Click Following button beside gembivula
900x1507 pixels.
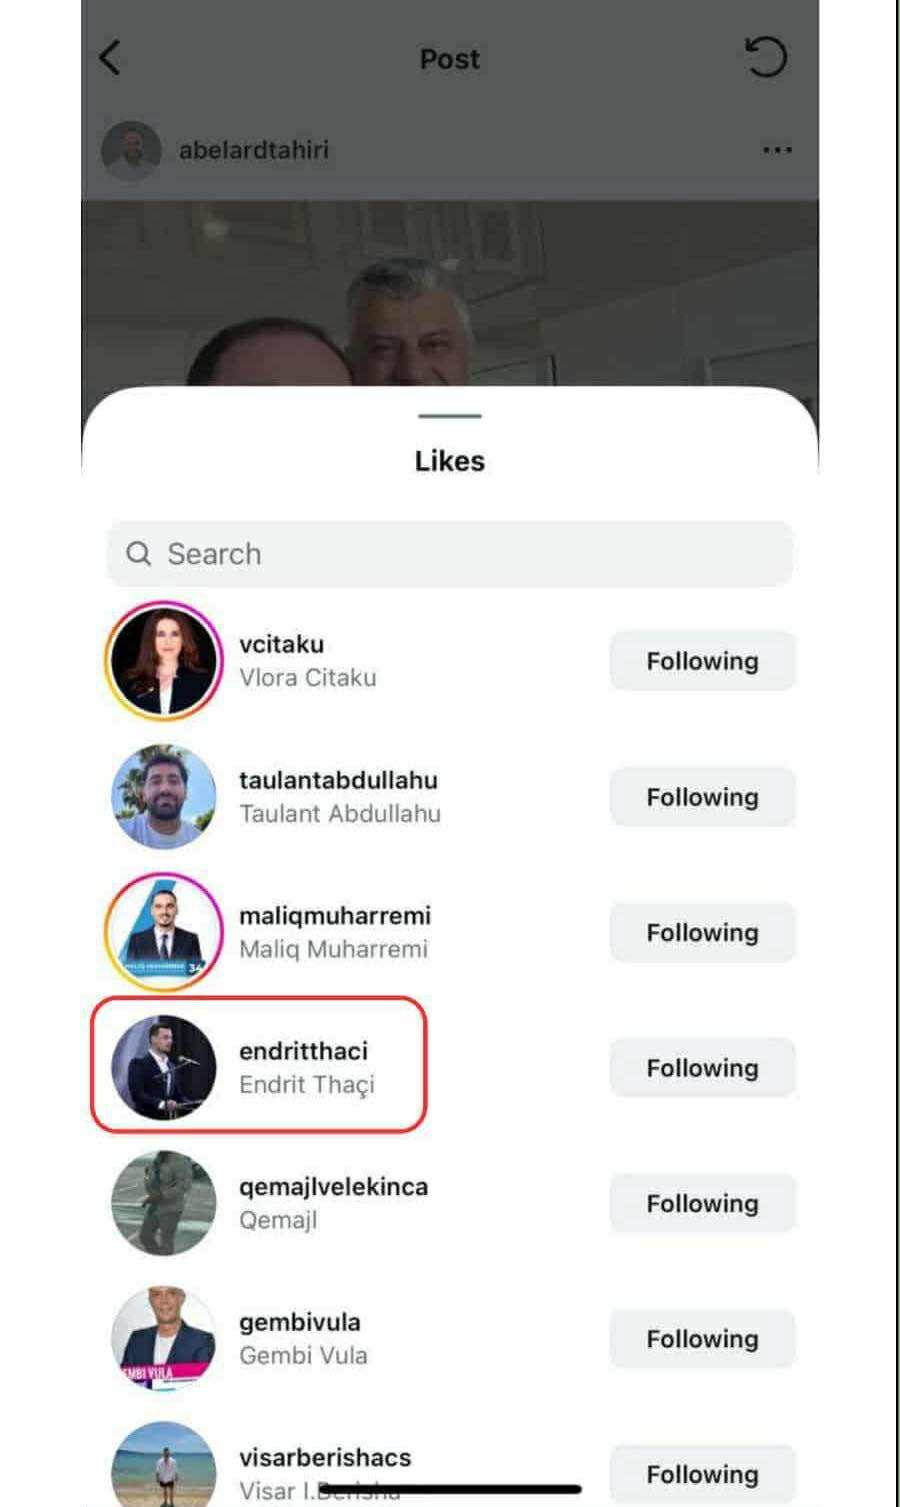point(702,1339)
